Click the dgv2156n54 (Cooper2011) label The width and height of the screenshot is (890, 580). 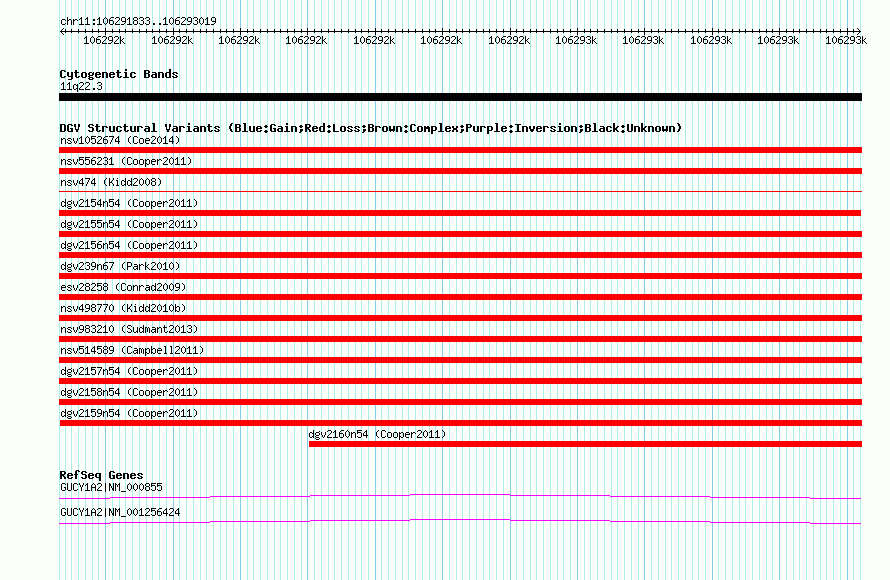[x=129, y=245]
